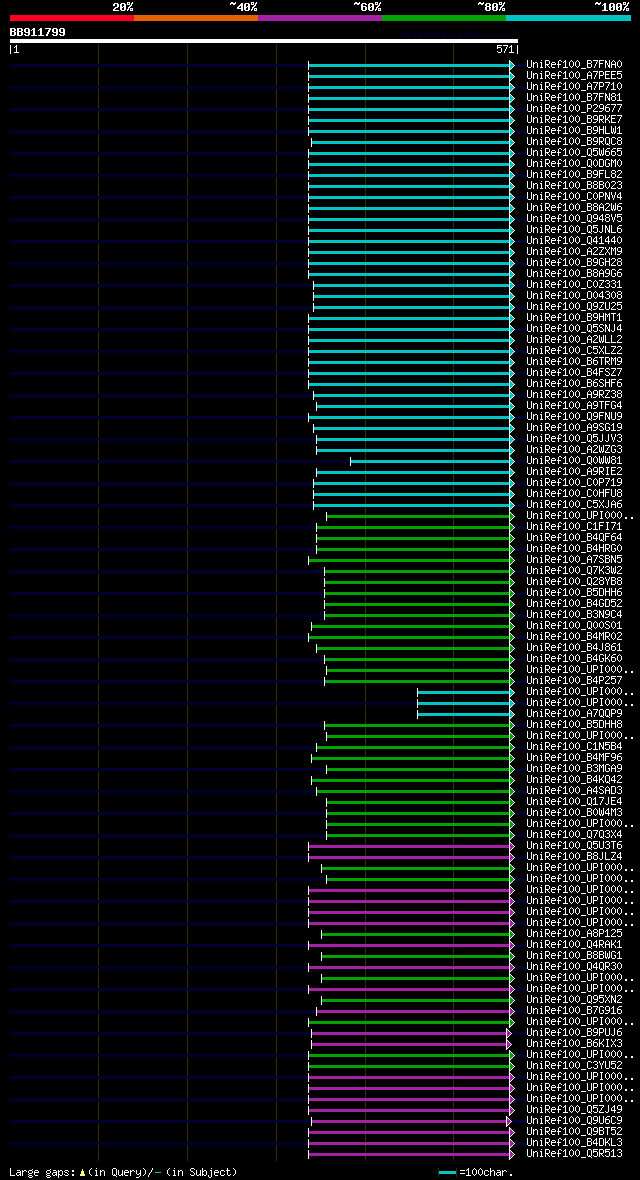Select UniRef100_B8JLZ4 hit label
The width and height of the screenshot is (640, 1180).
tap(574, 856)
